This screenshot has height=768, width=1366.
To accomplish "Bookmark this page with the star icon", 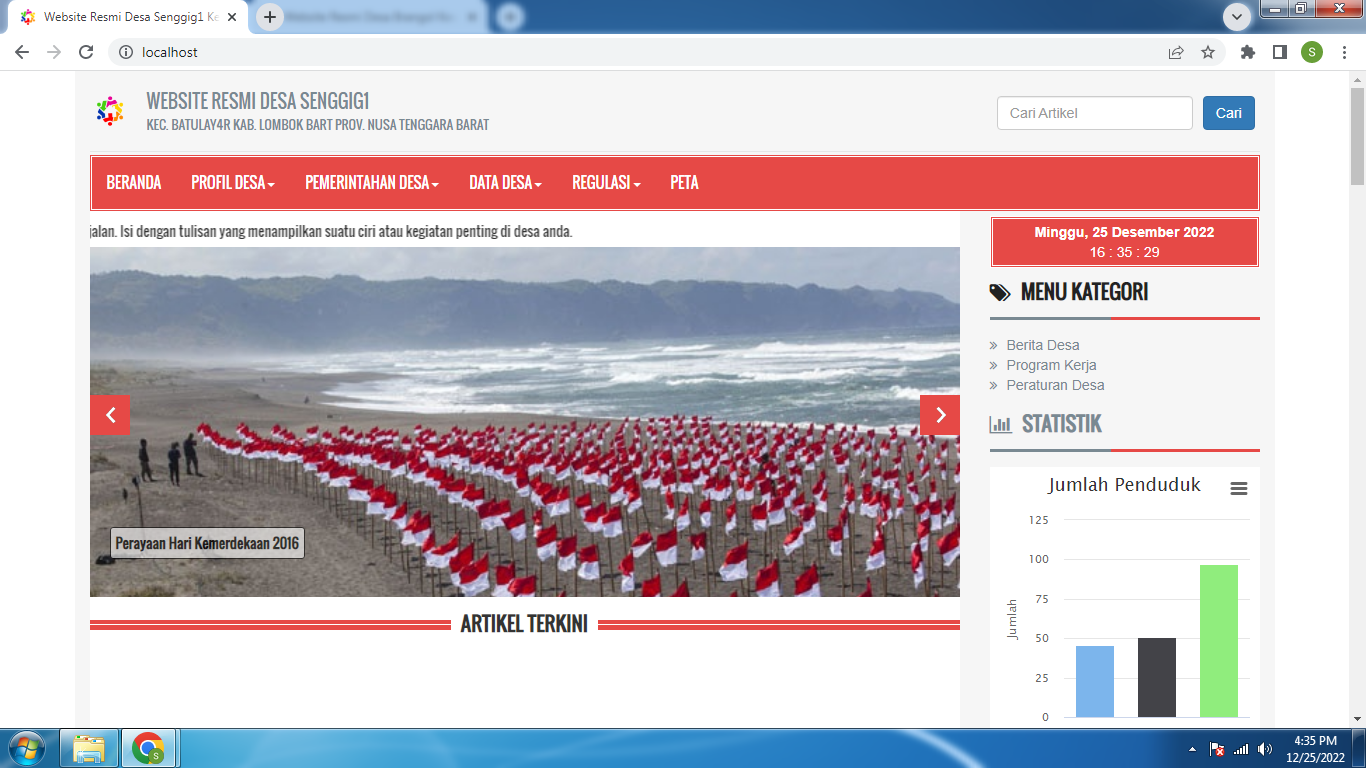I will click(x=1208, y=53).
